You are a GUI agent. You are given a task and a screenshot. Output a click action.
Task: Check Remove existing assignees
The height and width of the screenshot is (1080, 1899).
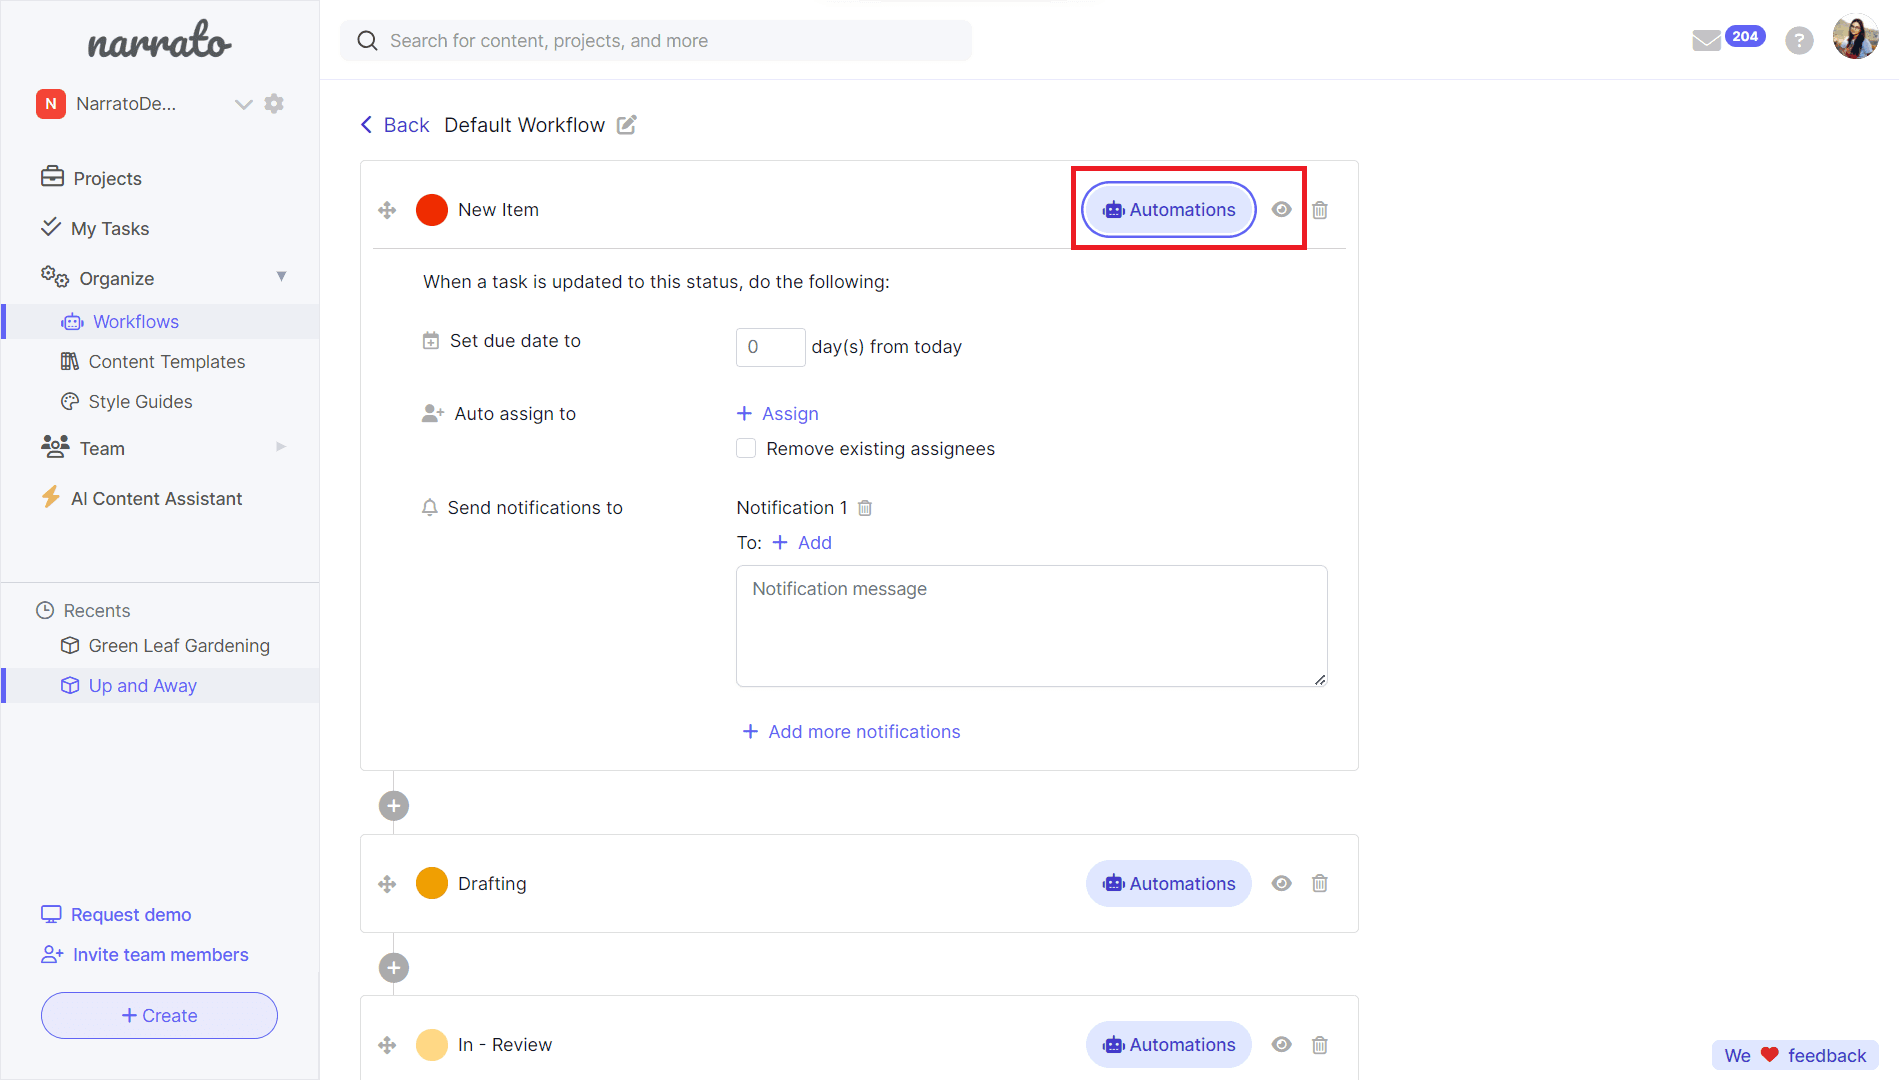pyautogui.click(x=746, y=448)
